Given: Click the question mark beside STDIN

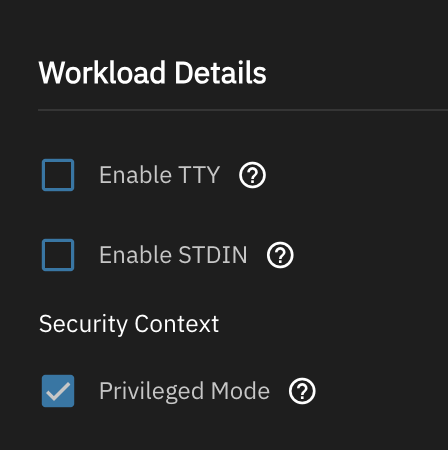Looking at the screenshot, I should coord(280,255).
